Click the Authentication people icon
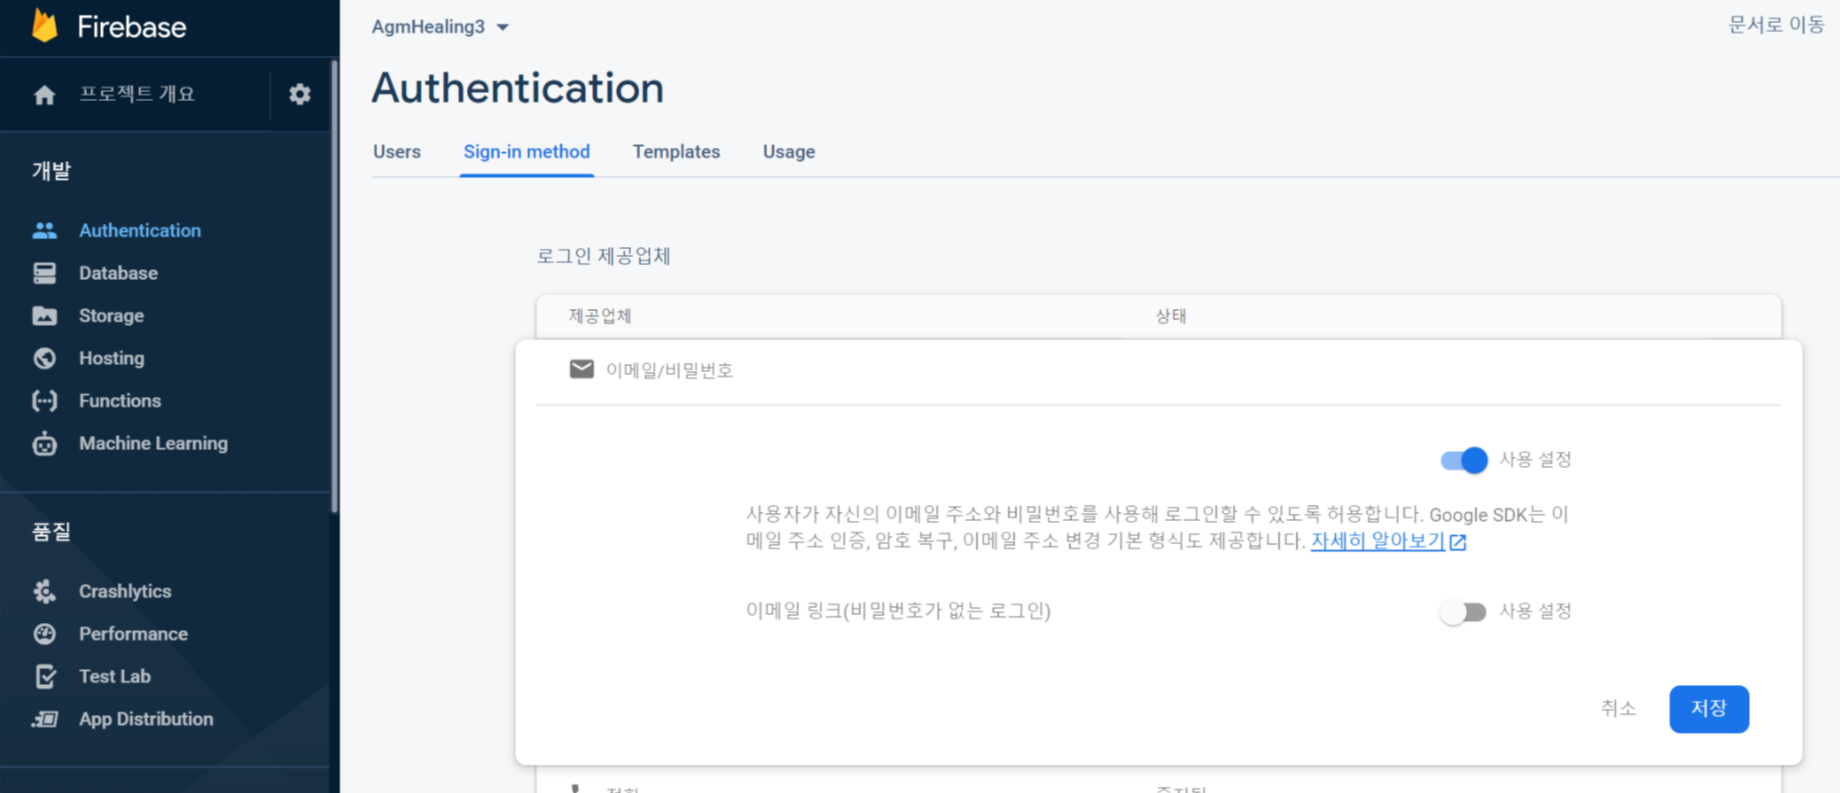 [45, 230]
